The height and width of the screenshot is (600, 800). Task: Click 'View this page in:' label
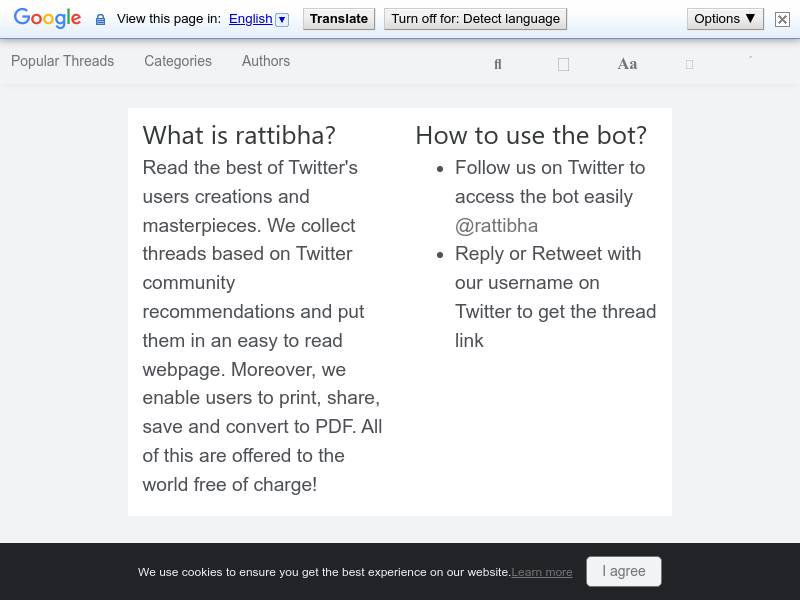pos(169,19)
